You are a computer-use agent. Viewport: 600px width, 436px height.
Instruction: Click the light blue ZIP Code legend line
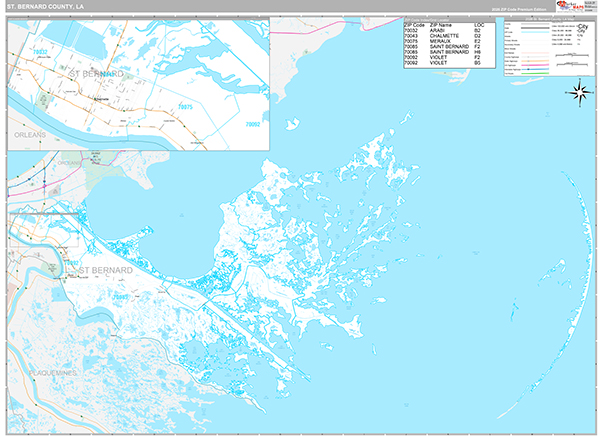(x=535, y=32)
